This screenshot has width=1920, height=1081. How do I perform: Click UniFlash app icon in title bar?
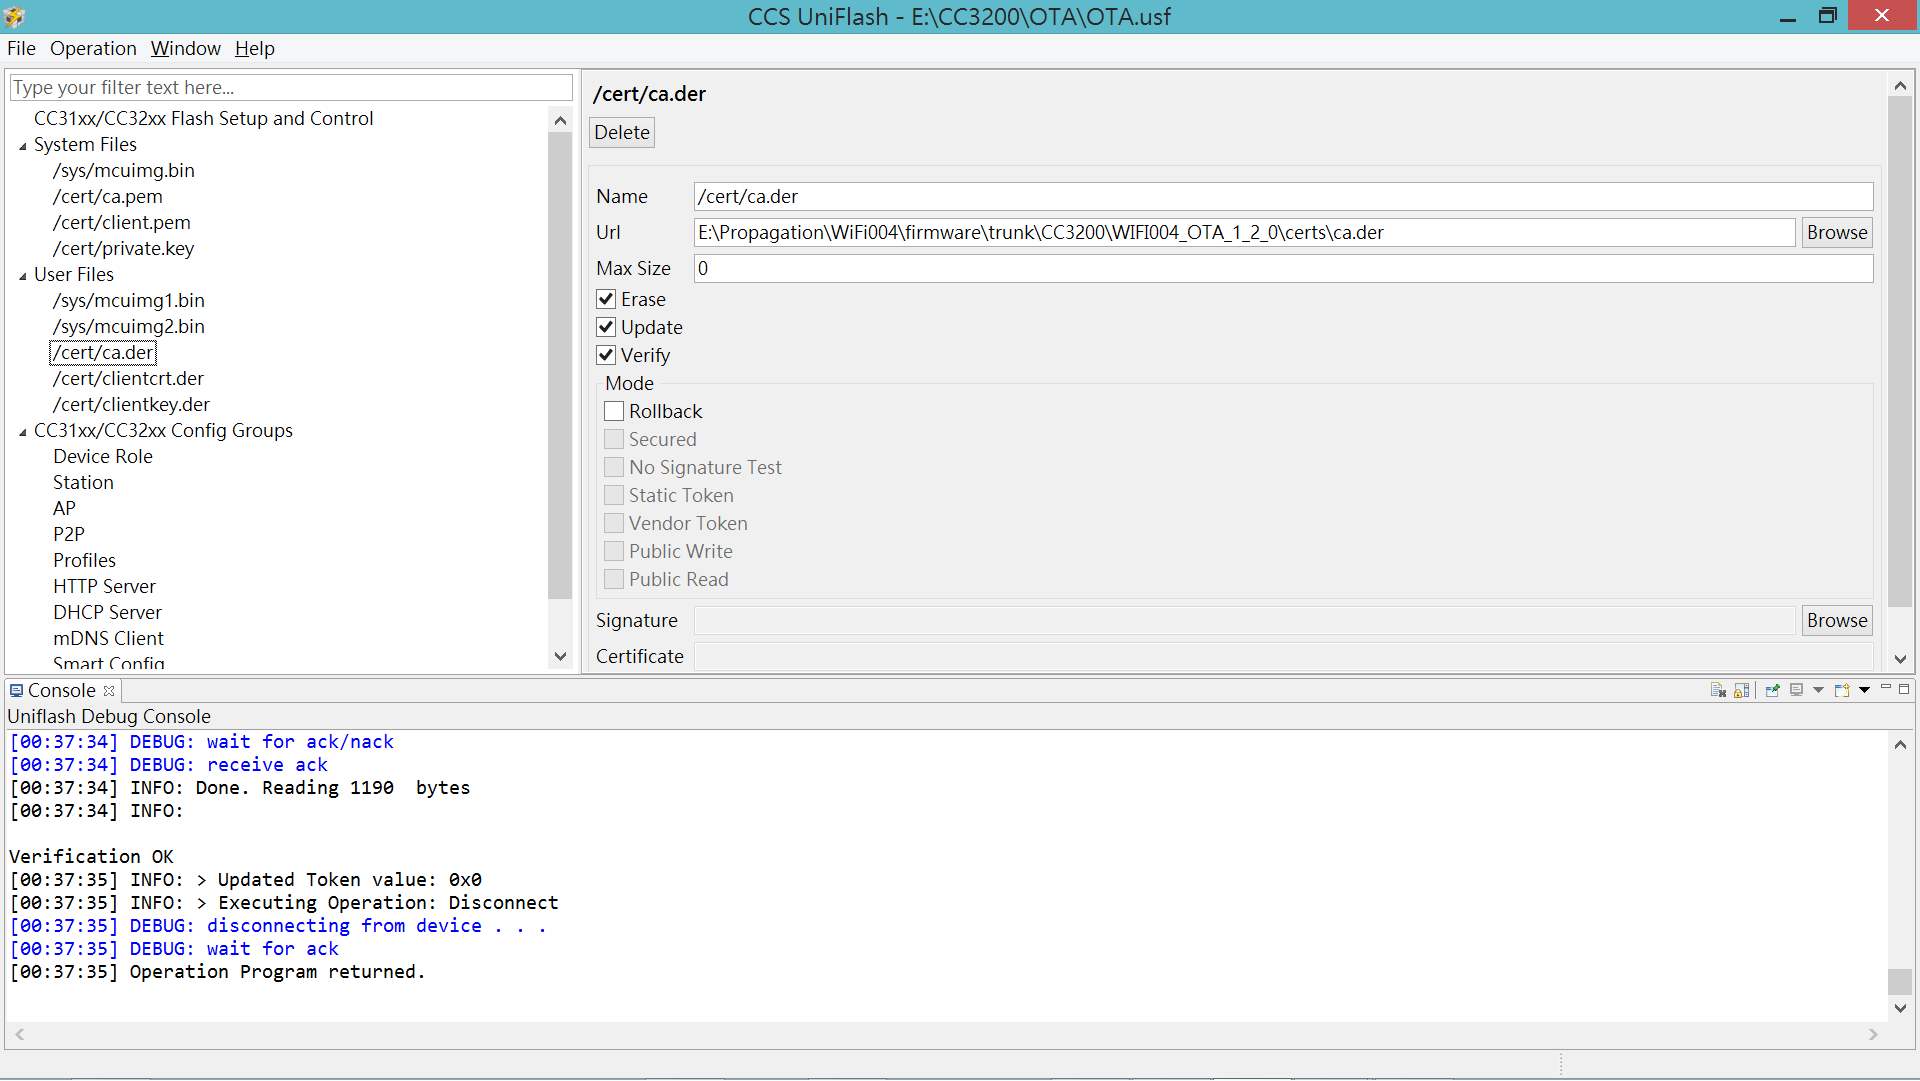(14, 16)
